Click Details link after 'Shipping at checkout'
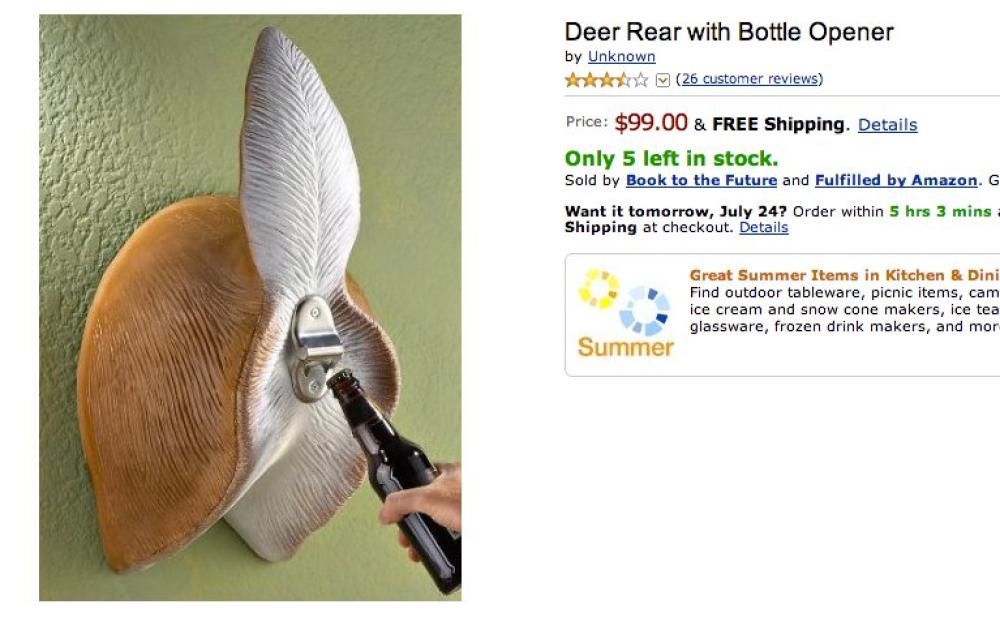The image size is (1000, 629). [763, 227]
